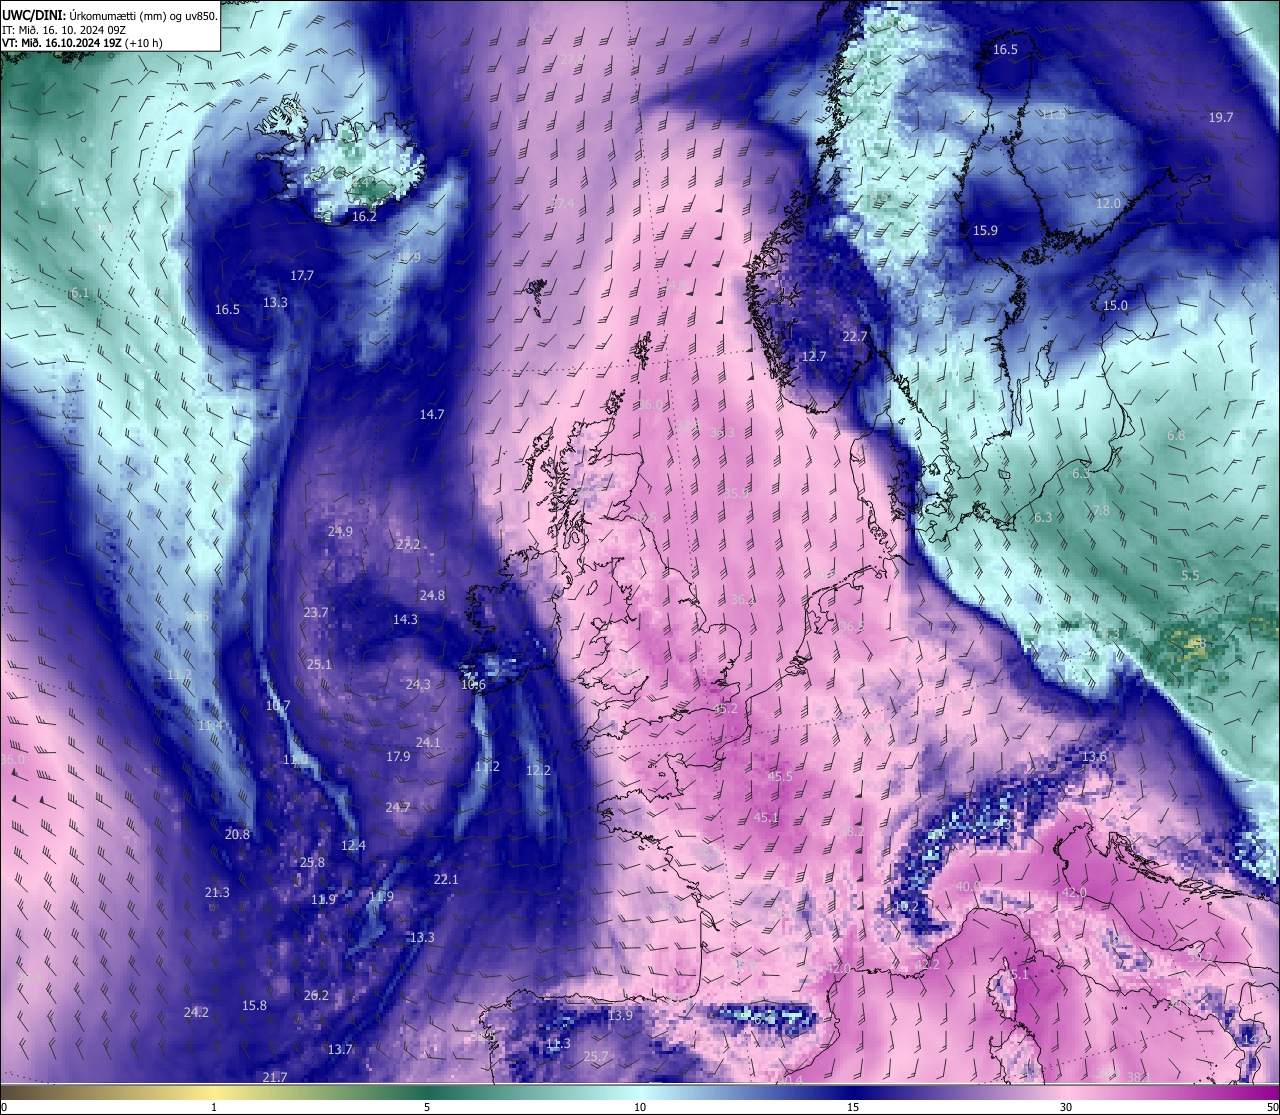
Task: Click the 17.7 value label
Action: [x=302, y=275]
